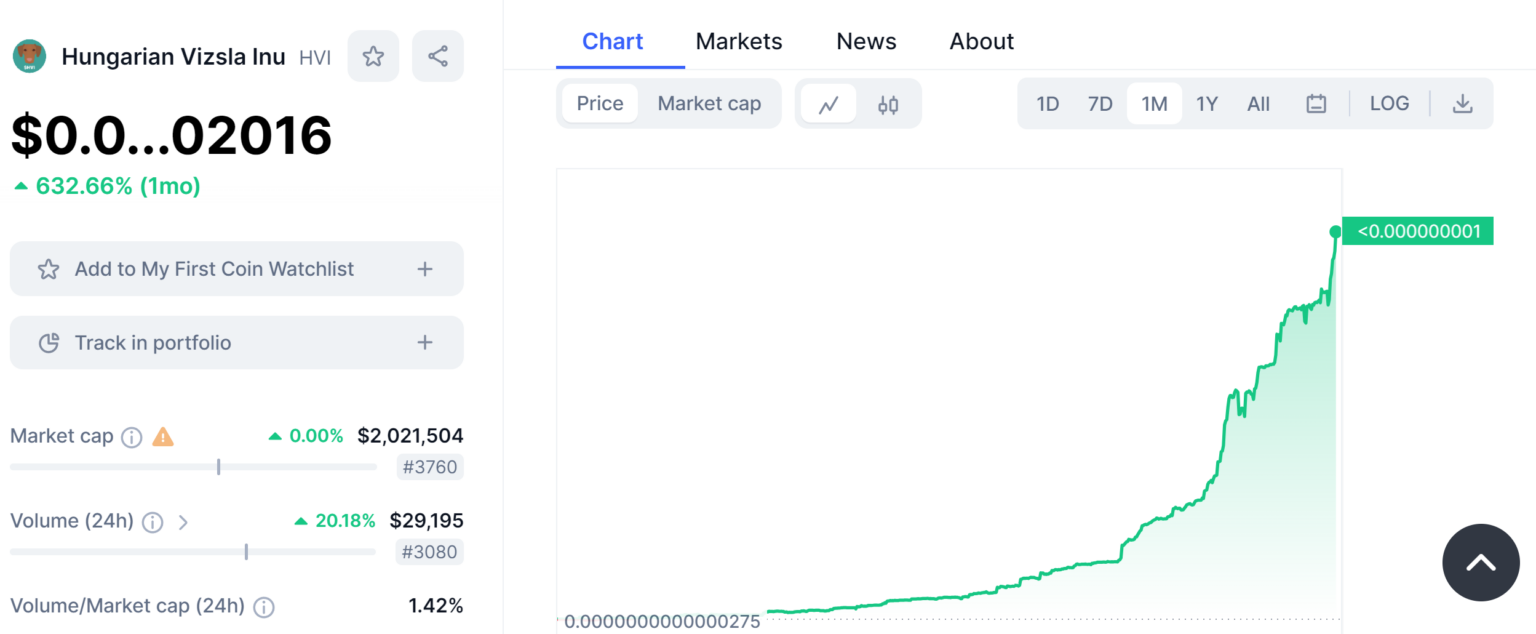Switch to candlestick chart icon
The width and height of the screenshot is (1536, 634).
888,104
